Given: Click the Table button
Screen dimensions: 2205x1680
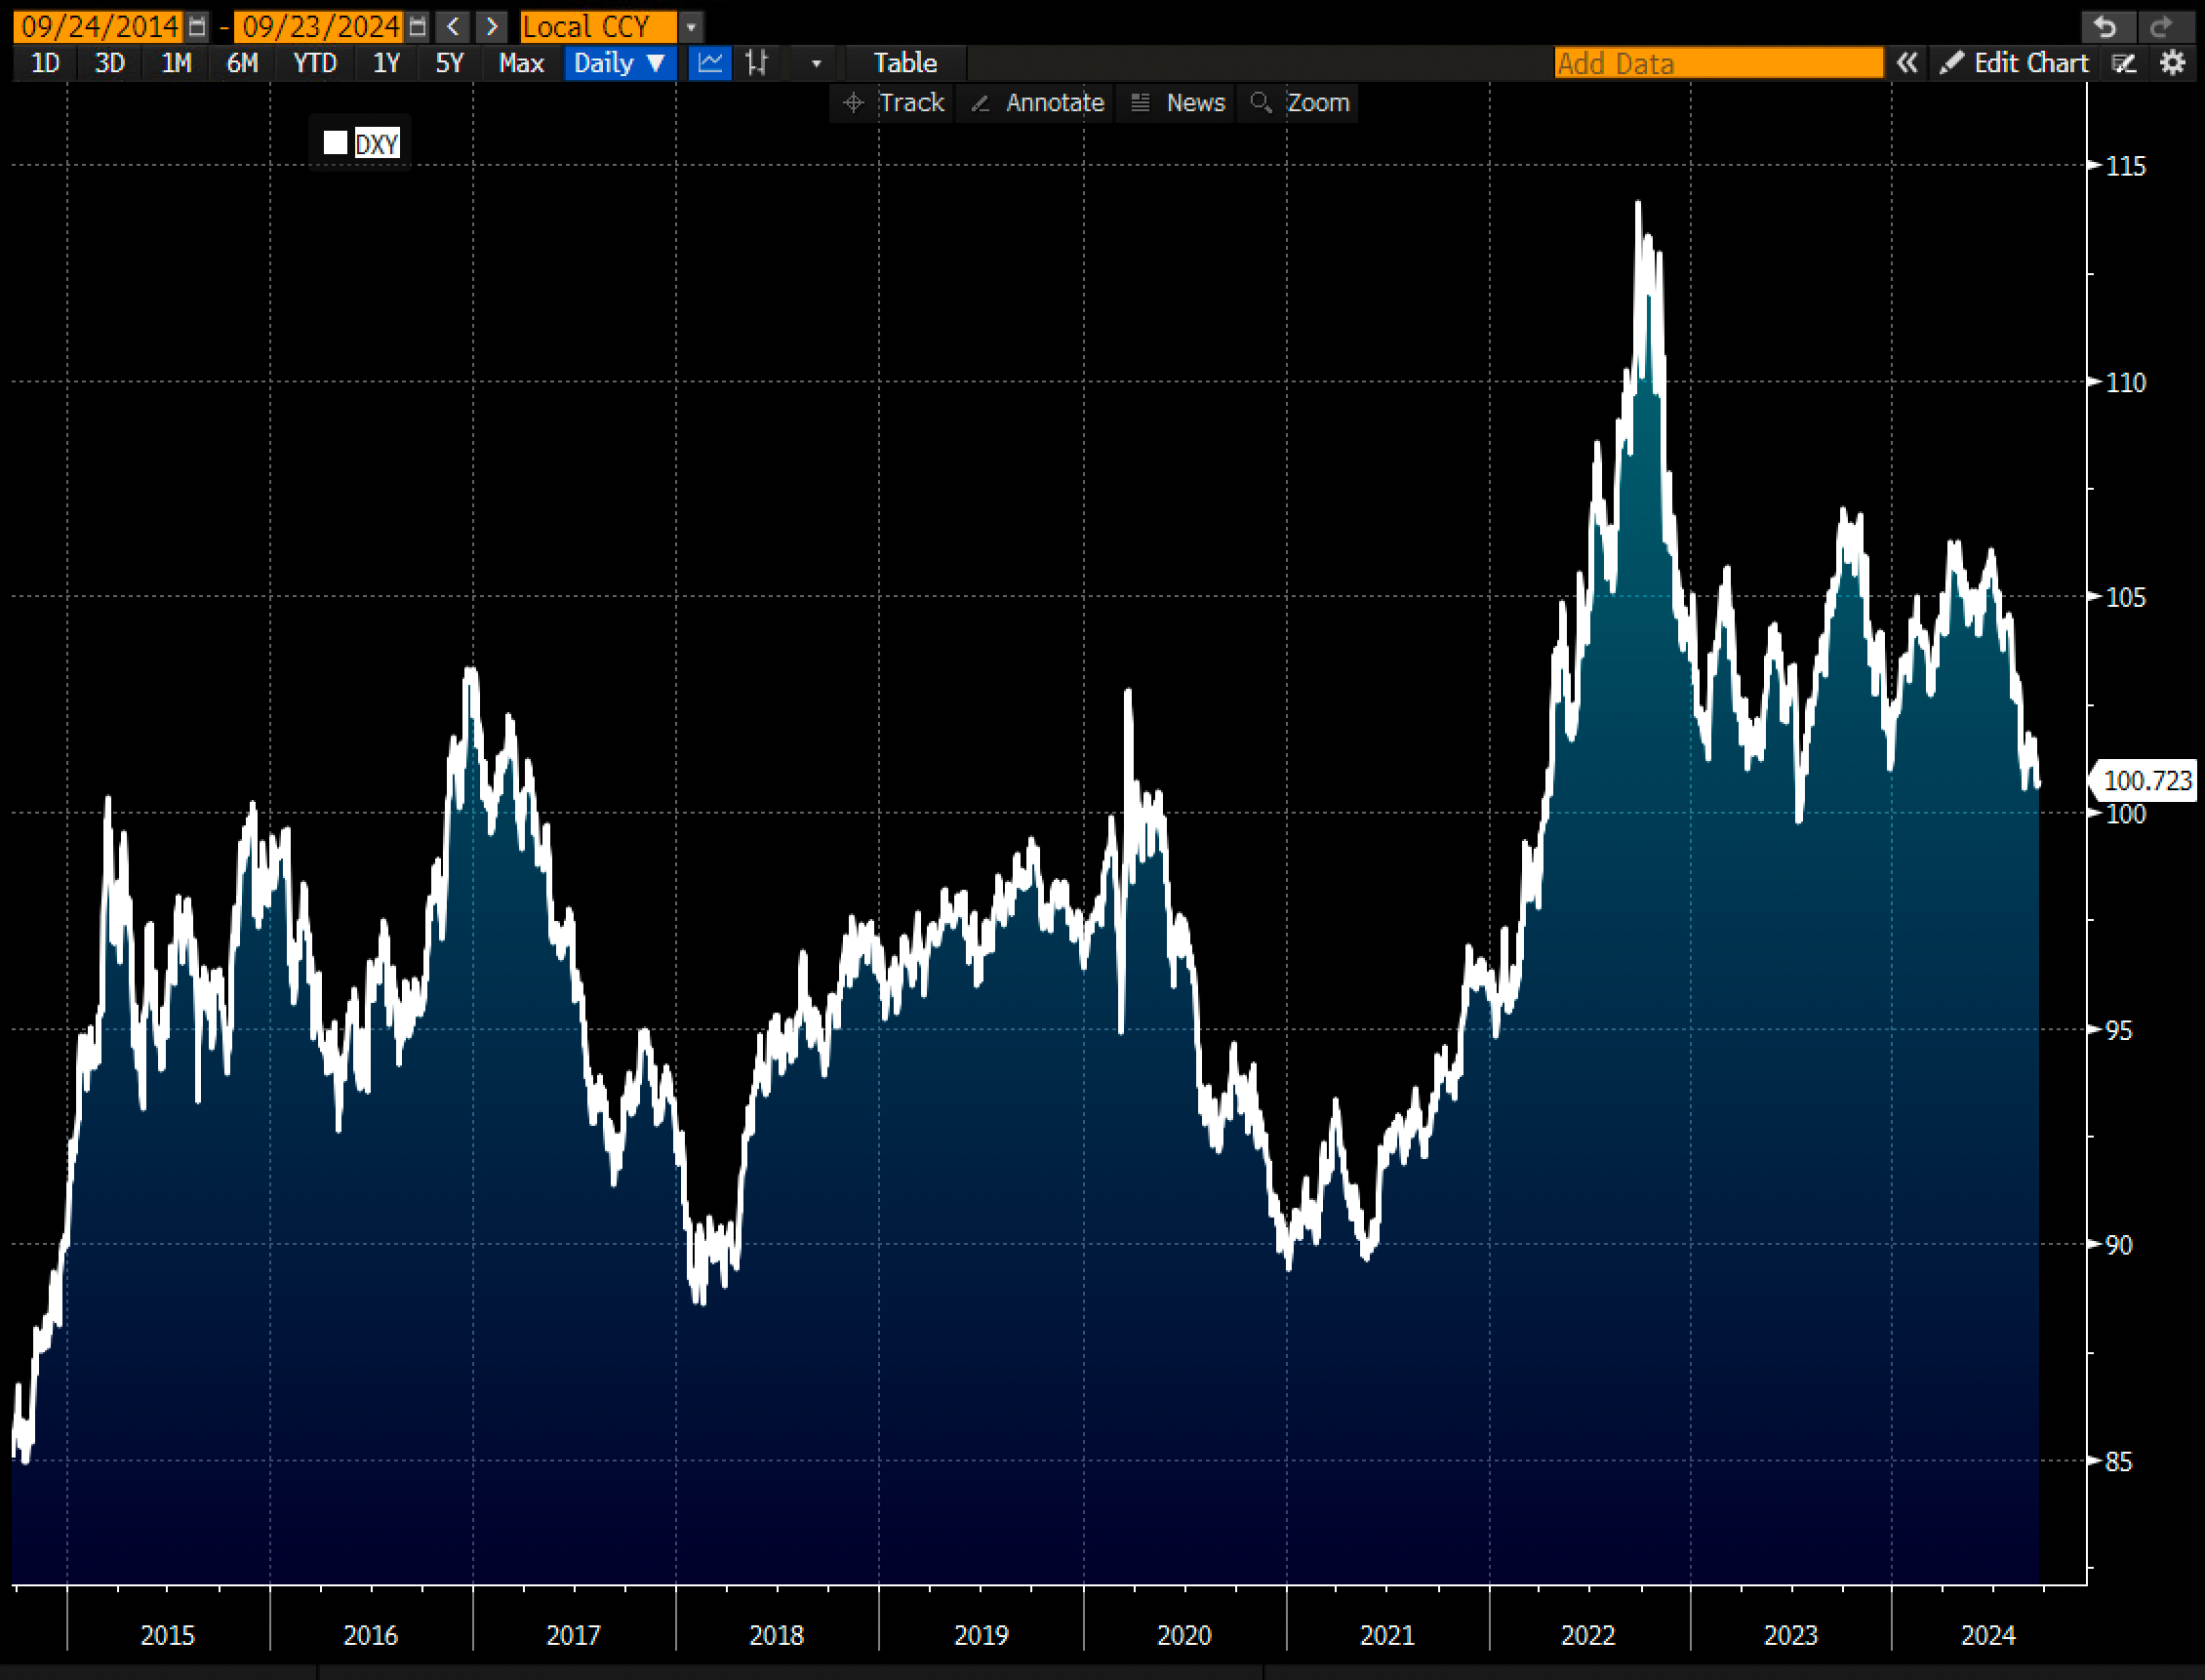Looking at the screenshot, I should point(905,63).
